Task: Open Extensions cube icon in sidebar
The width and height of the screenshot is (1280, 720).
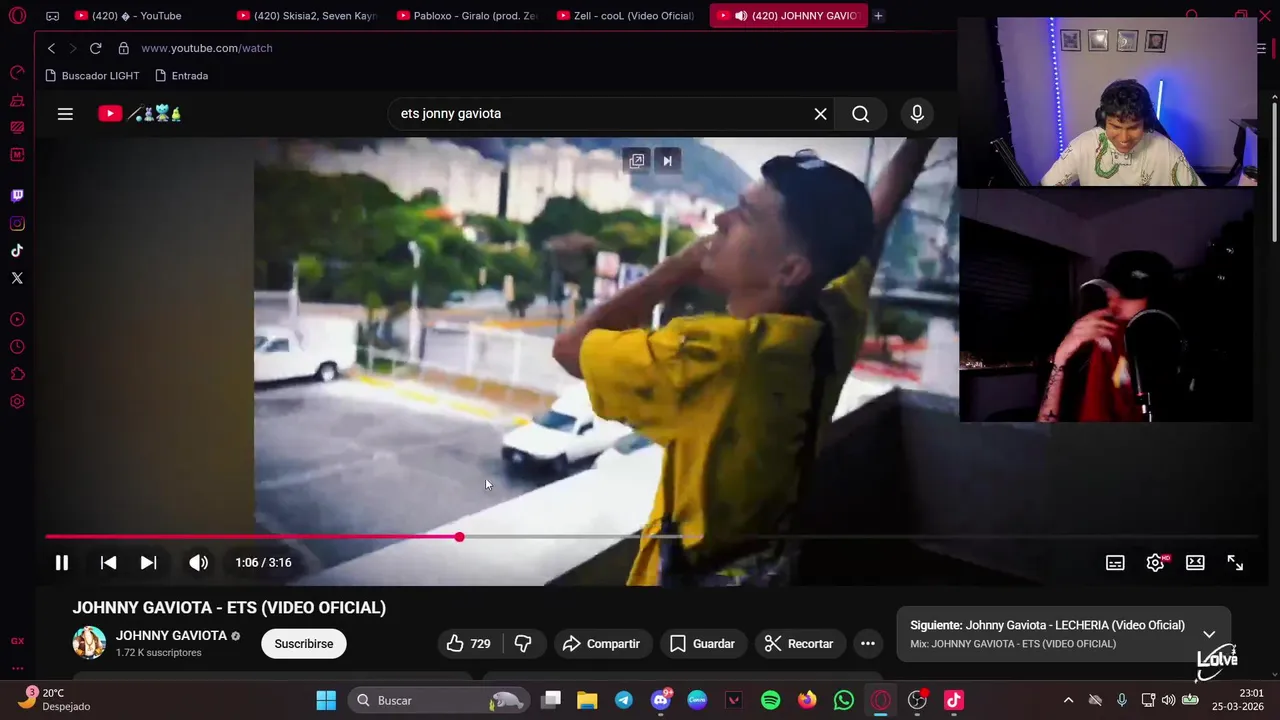Action: coord(17,374)
